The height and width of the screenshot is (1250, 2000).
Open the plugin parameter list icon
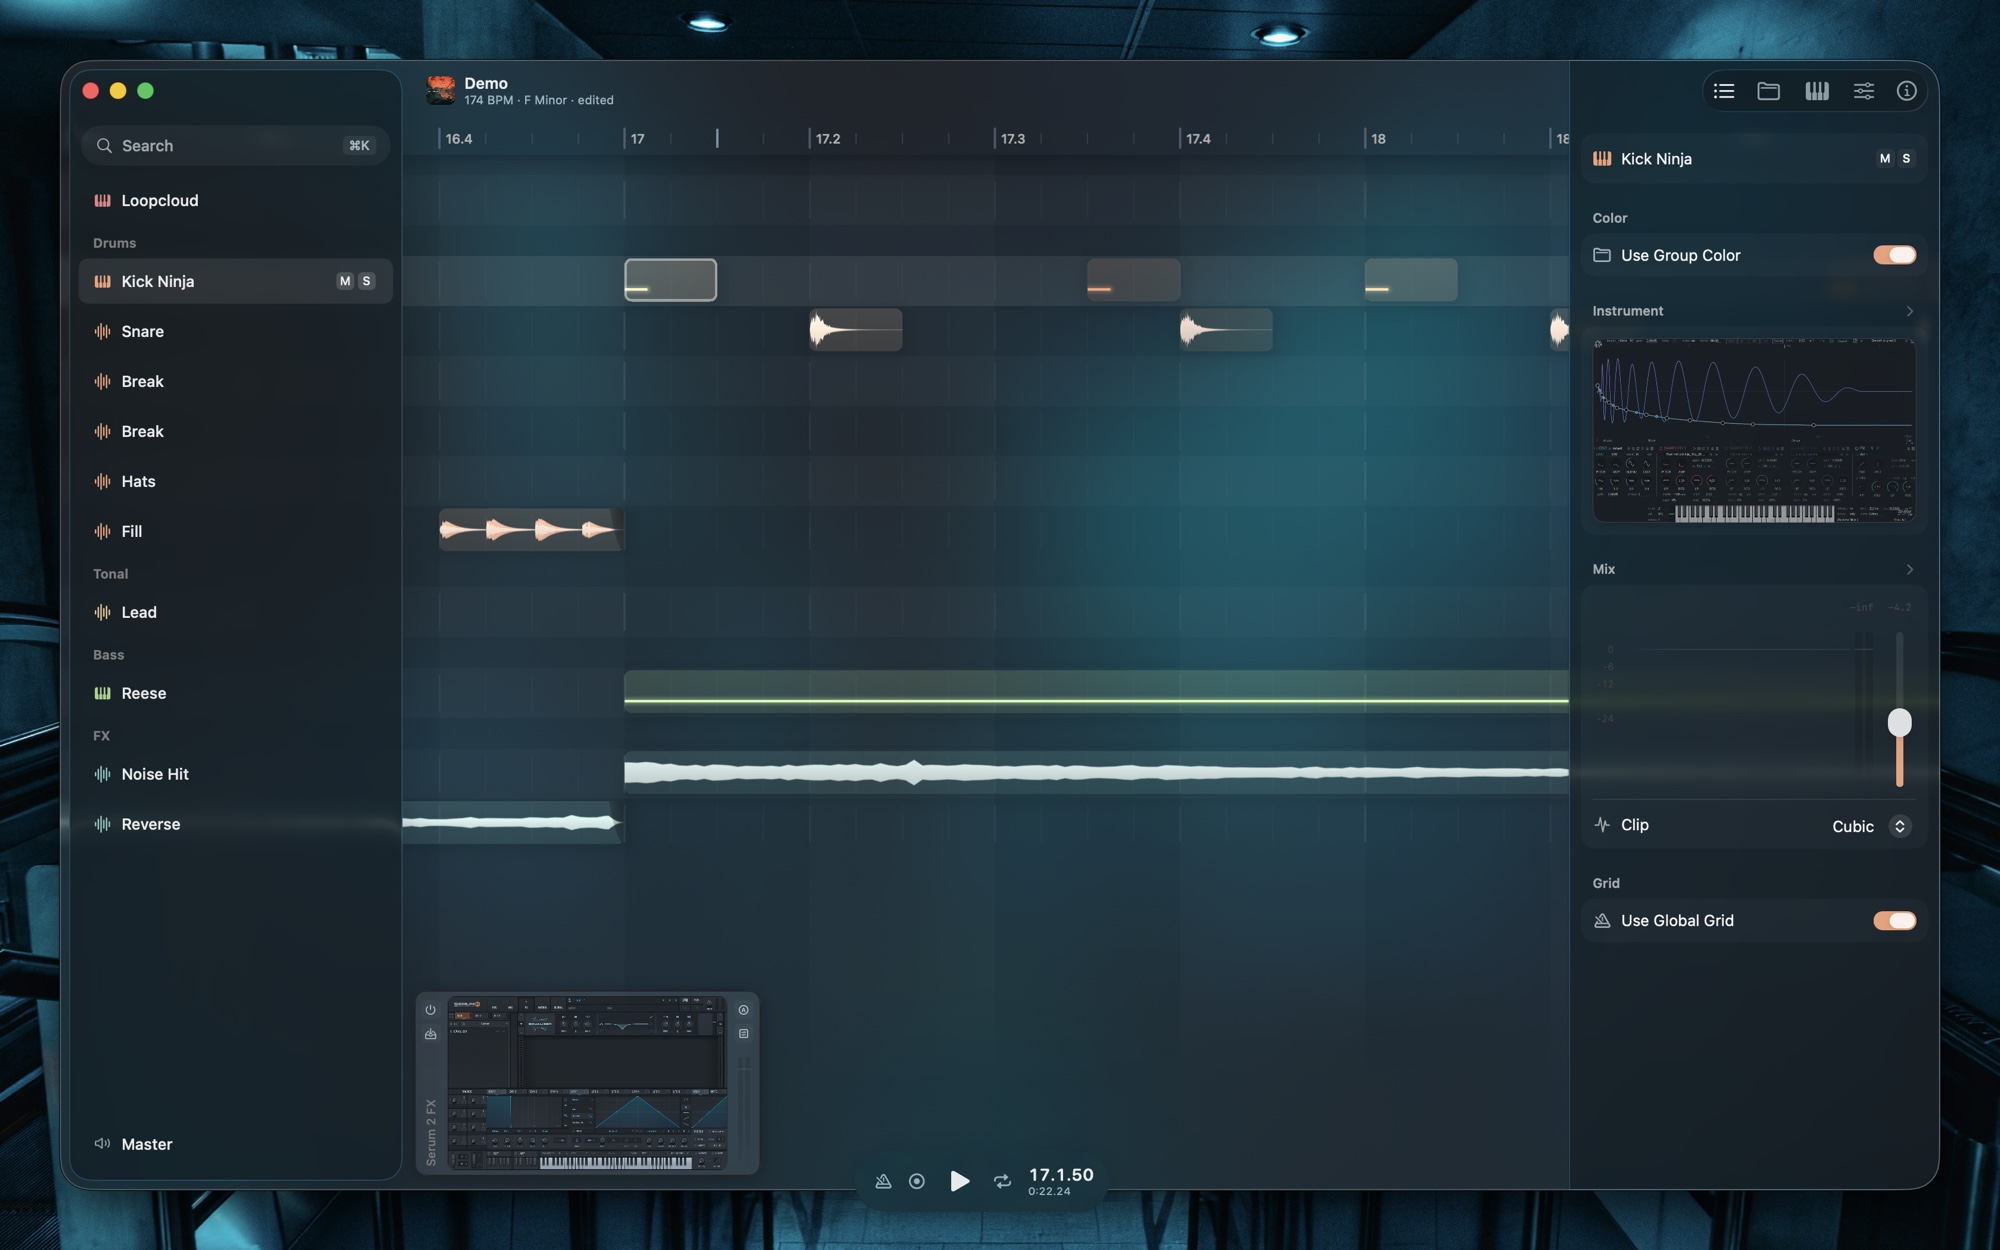(743, 1034)
